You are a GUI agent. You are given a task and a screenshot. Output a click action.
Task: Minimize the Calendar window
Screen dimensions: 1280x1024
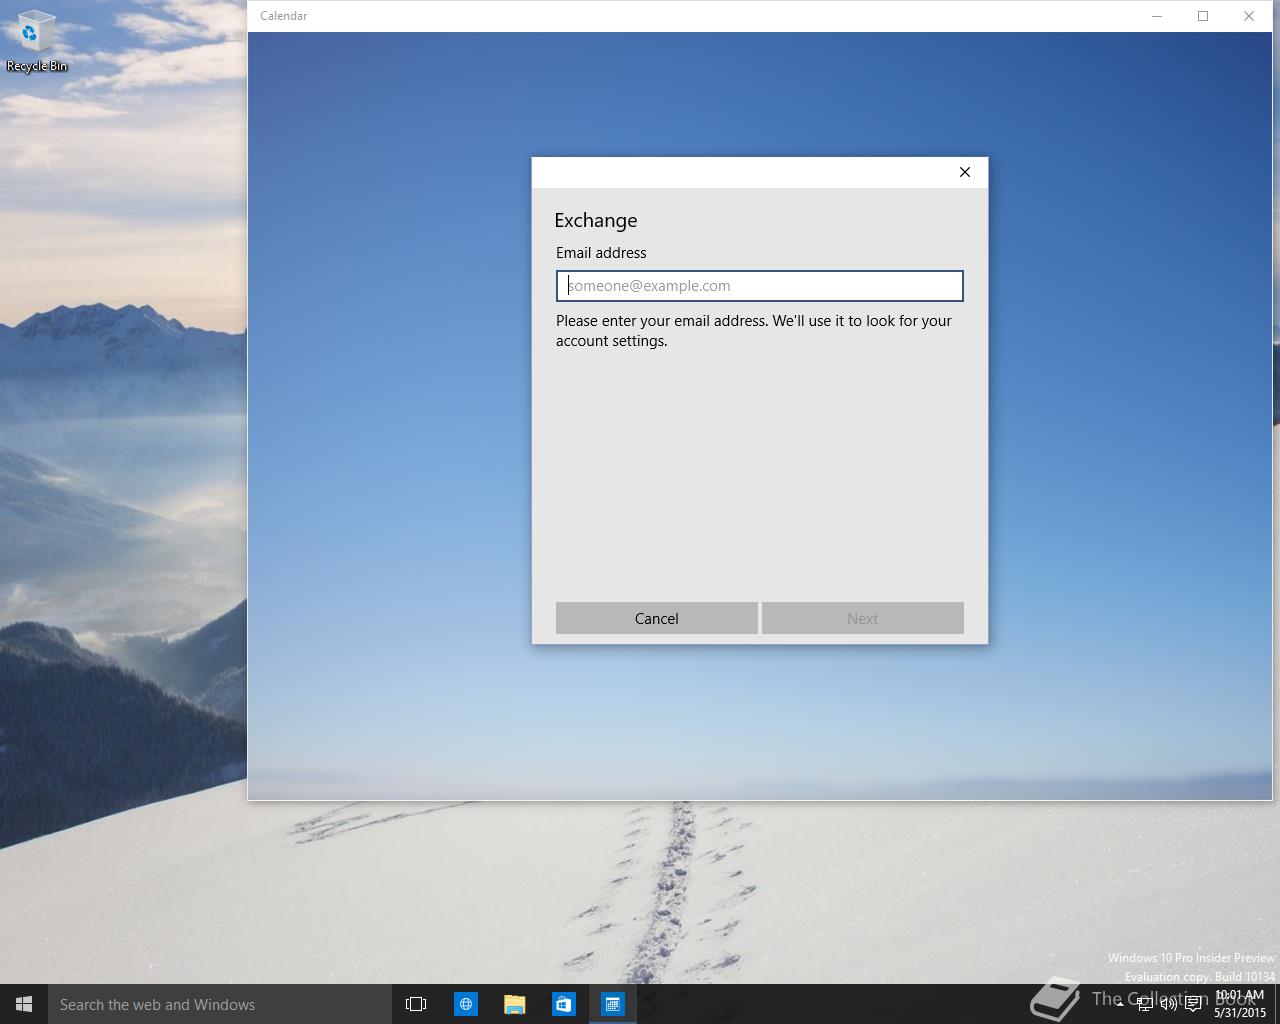tap(1157, 16)
